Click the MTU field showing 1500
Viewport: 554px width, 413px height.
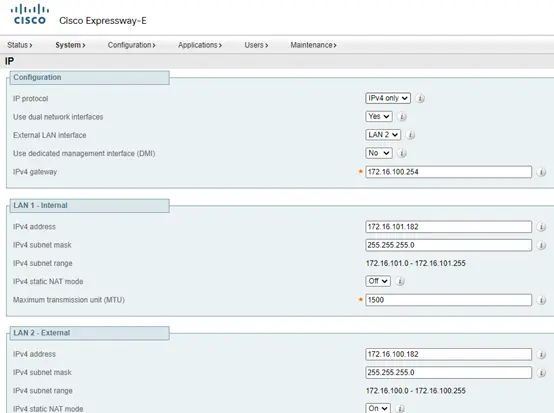pos(448,300)
